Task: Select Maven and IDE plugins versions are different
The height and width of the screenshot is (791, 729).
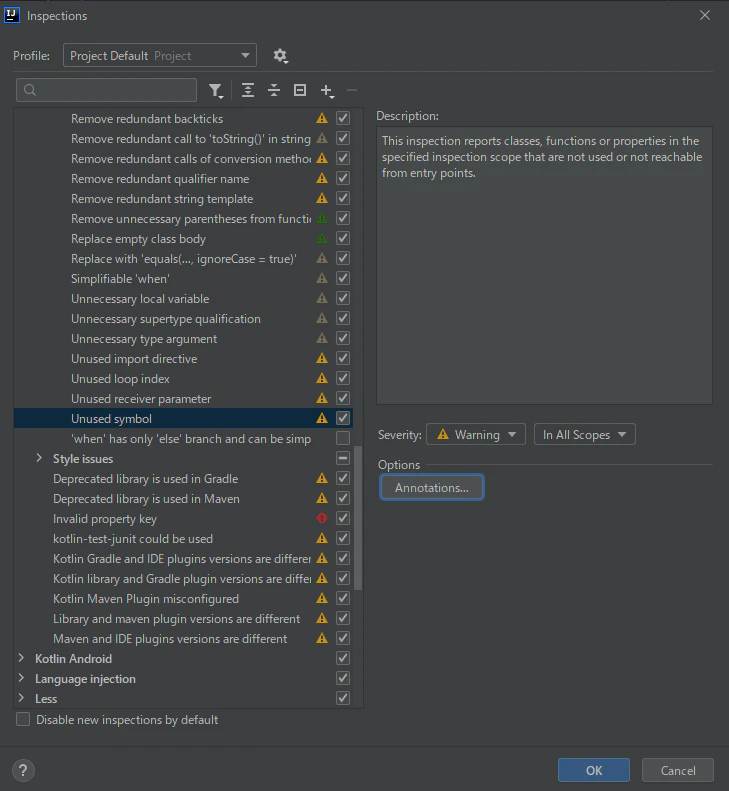Action: pyautogui.click(x=183, y=639)
